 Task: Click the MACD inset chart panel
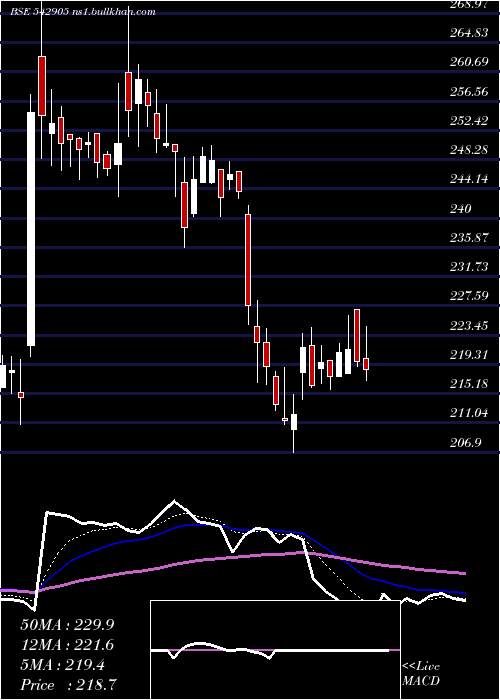click(275, 650)
